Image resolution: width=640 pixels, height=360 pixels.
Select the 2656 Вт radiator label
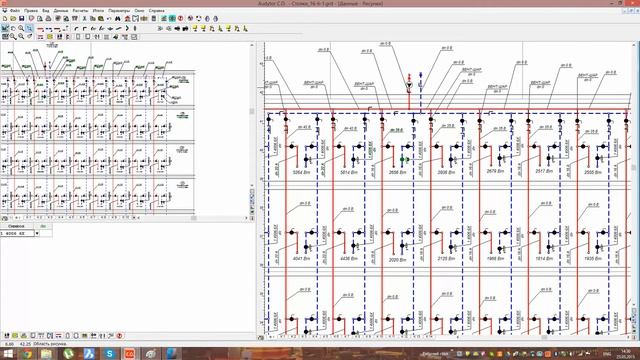pos(397,173)
